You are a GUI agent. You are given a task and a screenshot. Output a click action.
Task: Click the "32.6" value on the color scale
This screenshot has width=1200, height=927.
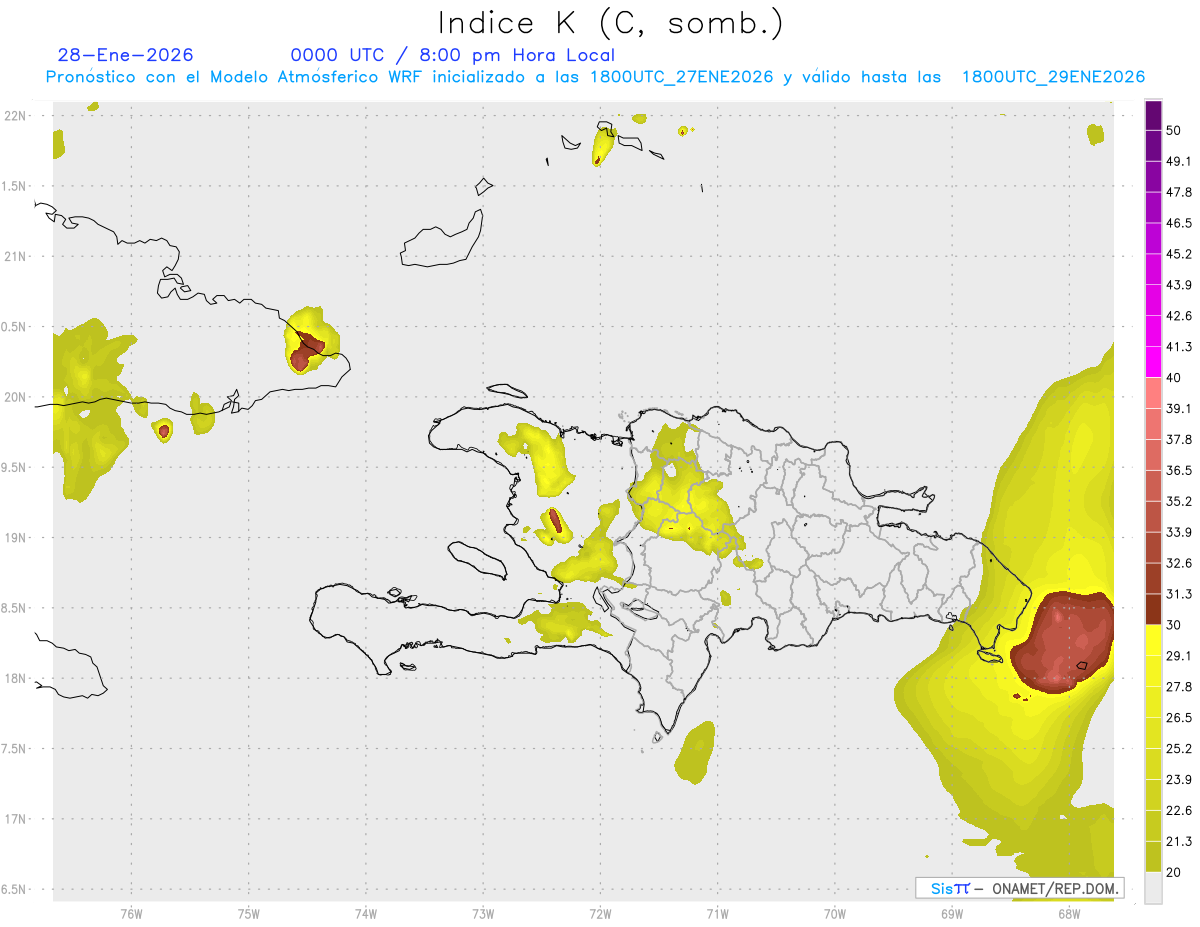(x=1179, y=563)
